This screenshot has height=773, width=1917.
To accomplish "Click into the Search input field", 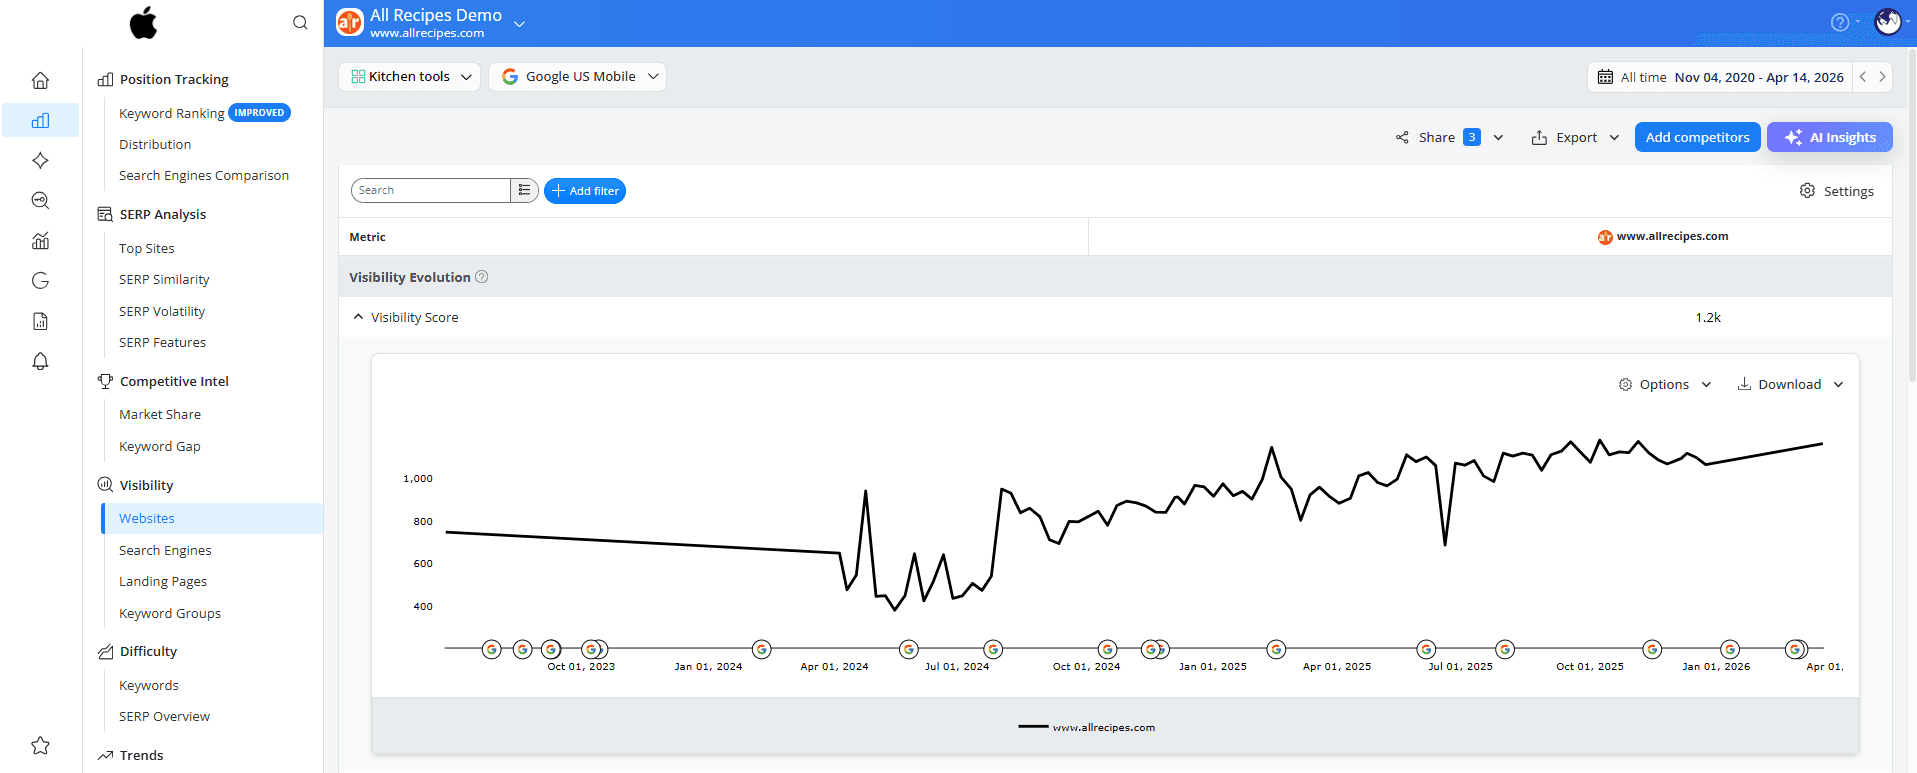I will (431, 190).
